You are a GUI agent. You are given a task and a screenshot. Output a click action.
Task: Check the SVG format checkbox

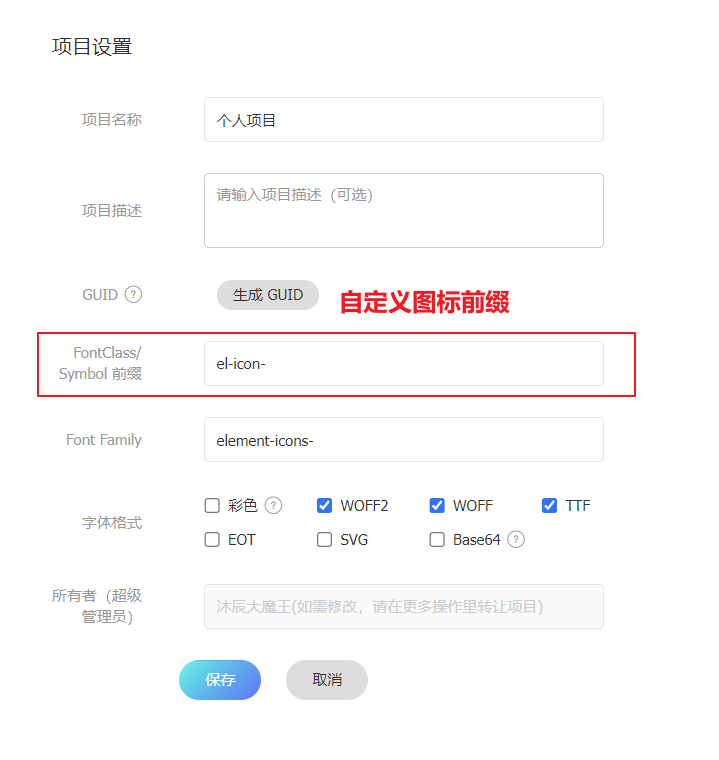pyautogui.click(x=324, y=540)
